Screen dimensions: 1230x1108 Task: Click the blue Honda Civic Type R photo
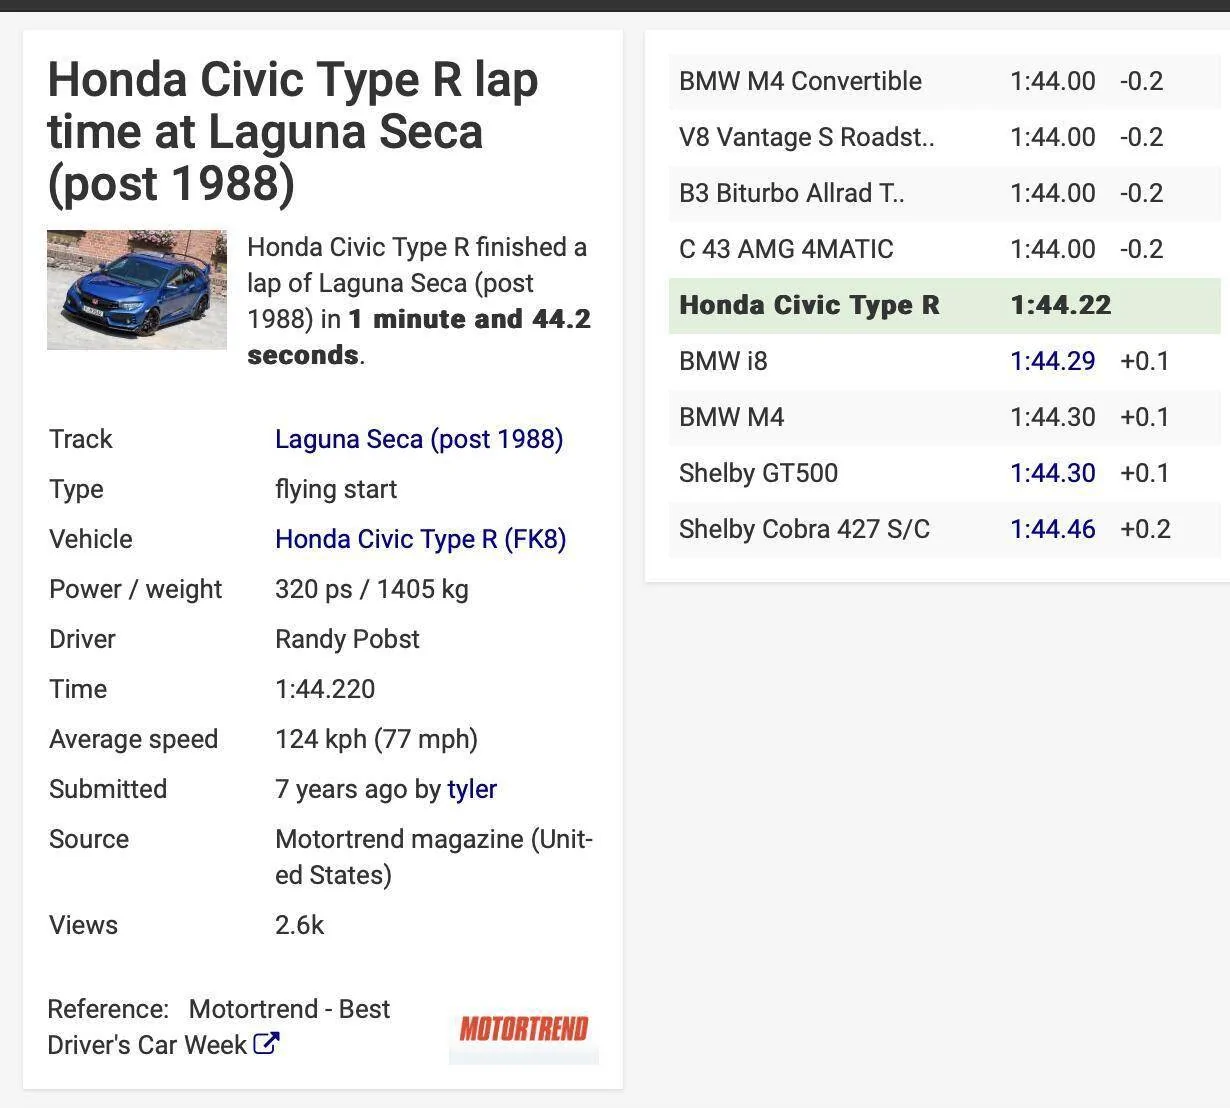[136, 289]
